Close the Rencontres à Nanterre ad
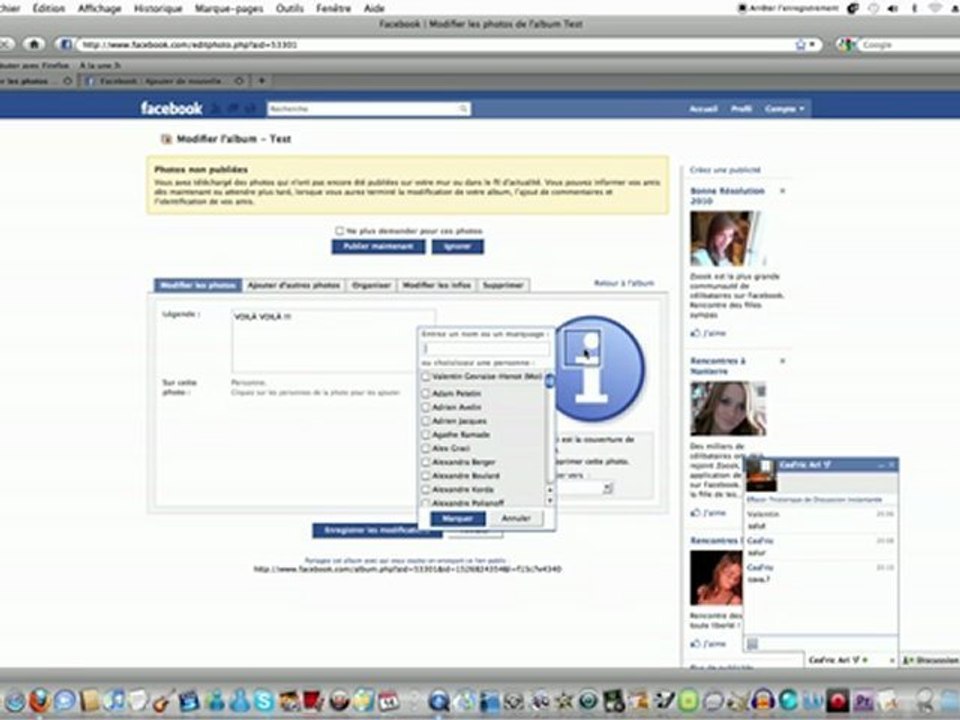The height and width of the screenshot is (720, 960). pos(782,361)
